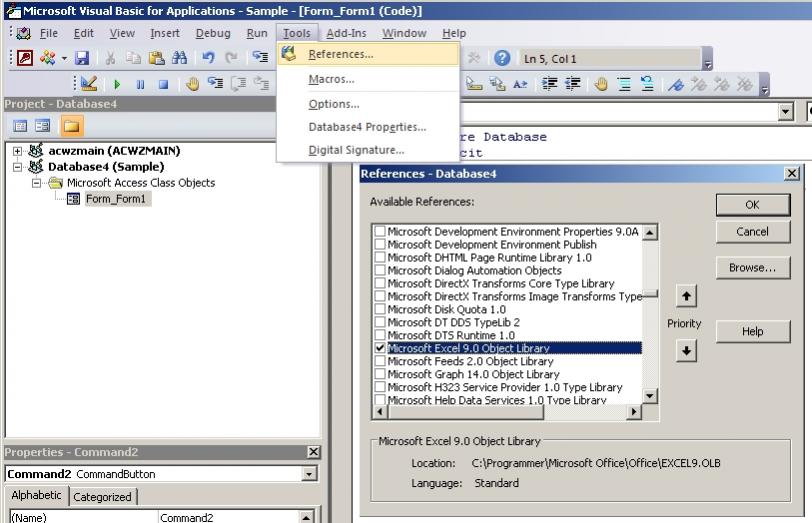
Task: Select Digital Signature... menu entry
Action: (368, 150)
